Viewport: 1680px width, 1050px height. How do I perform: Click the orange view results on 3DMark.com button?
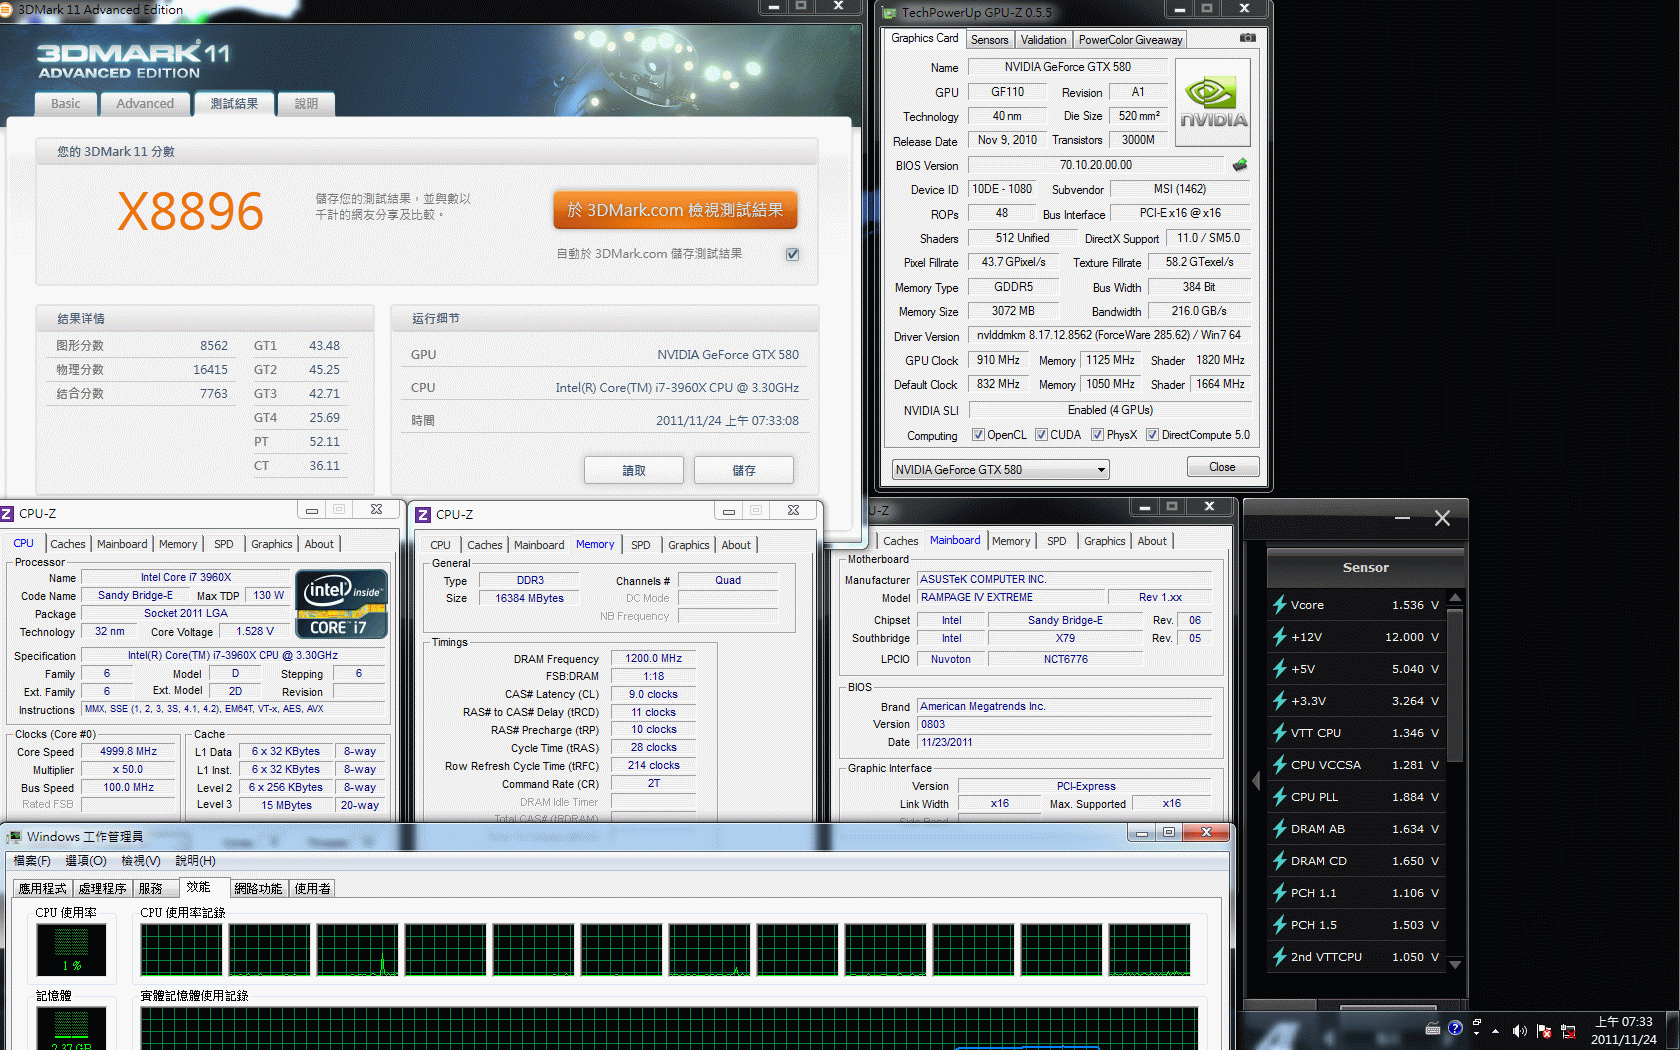coord(676,210)
